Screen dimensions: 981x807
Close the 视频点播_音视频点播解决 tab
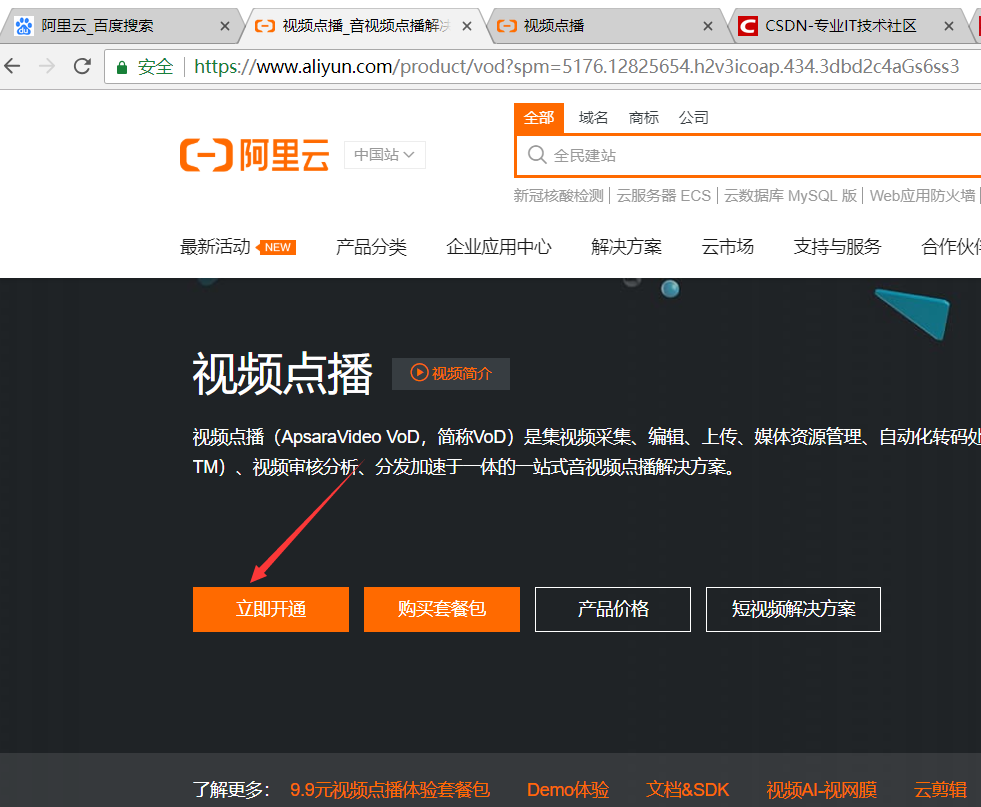coord(467,26)
